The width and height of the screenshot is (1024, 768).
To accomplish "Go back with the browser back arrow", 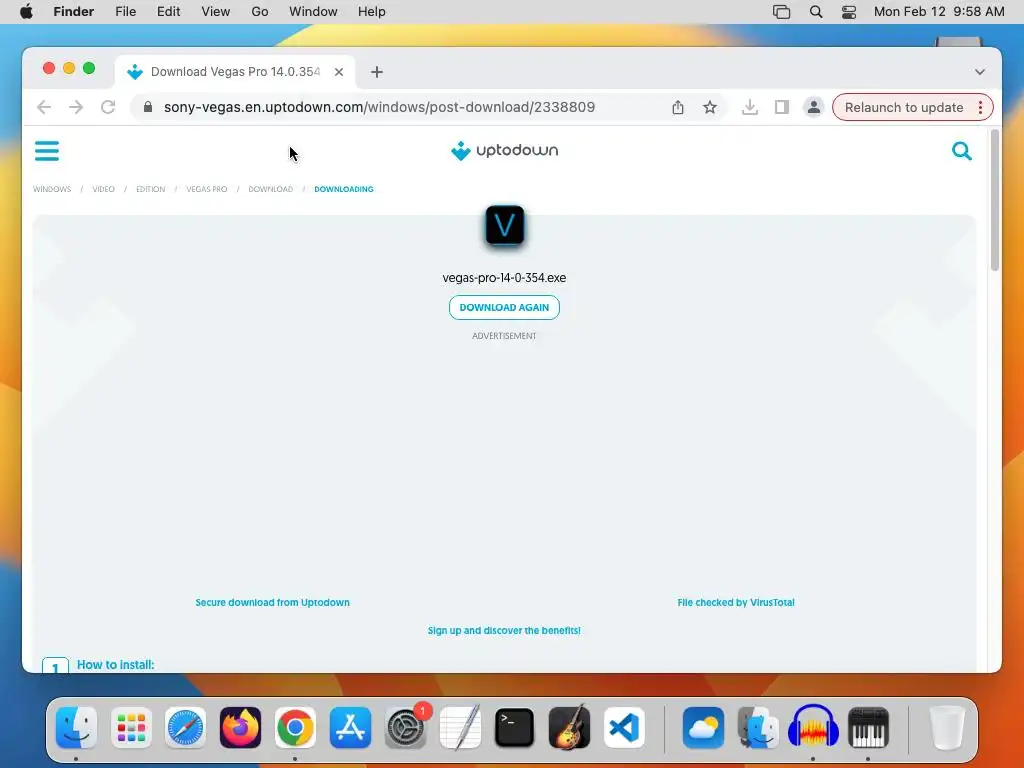I will (x=44, y=107).
